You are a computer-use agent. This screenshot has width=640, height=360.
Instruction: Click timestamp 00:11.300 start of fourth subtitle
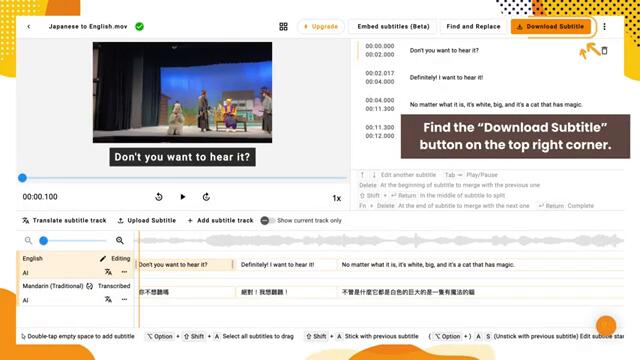[380, 127]
